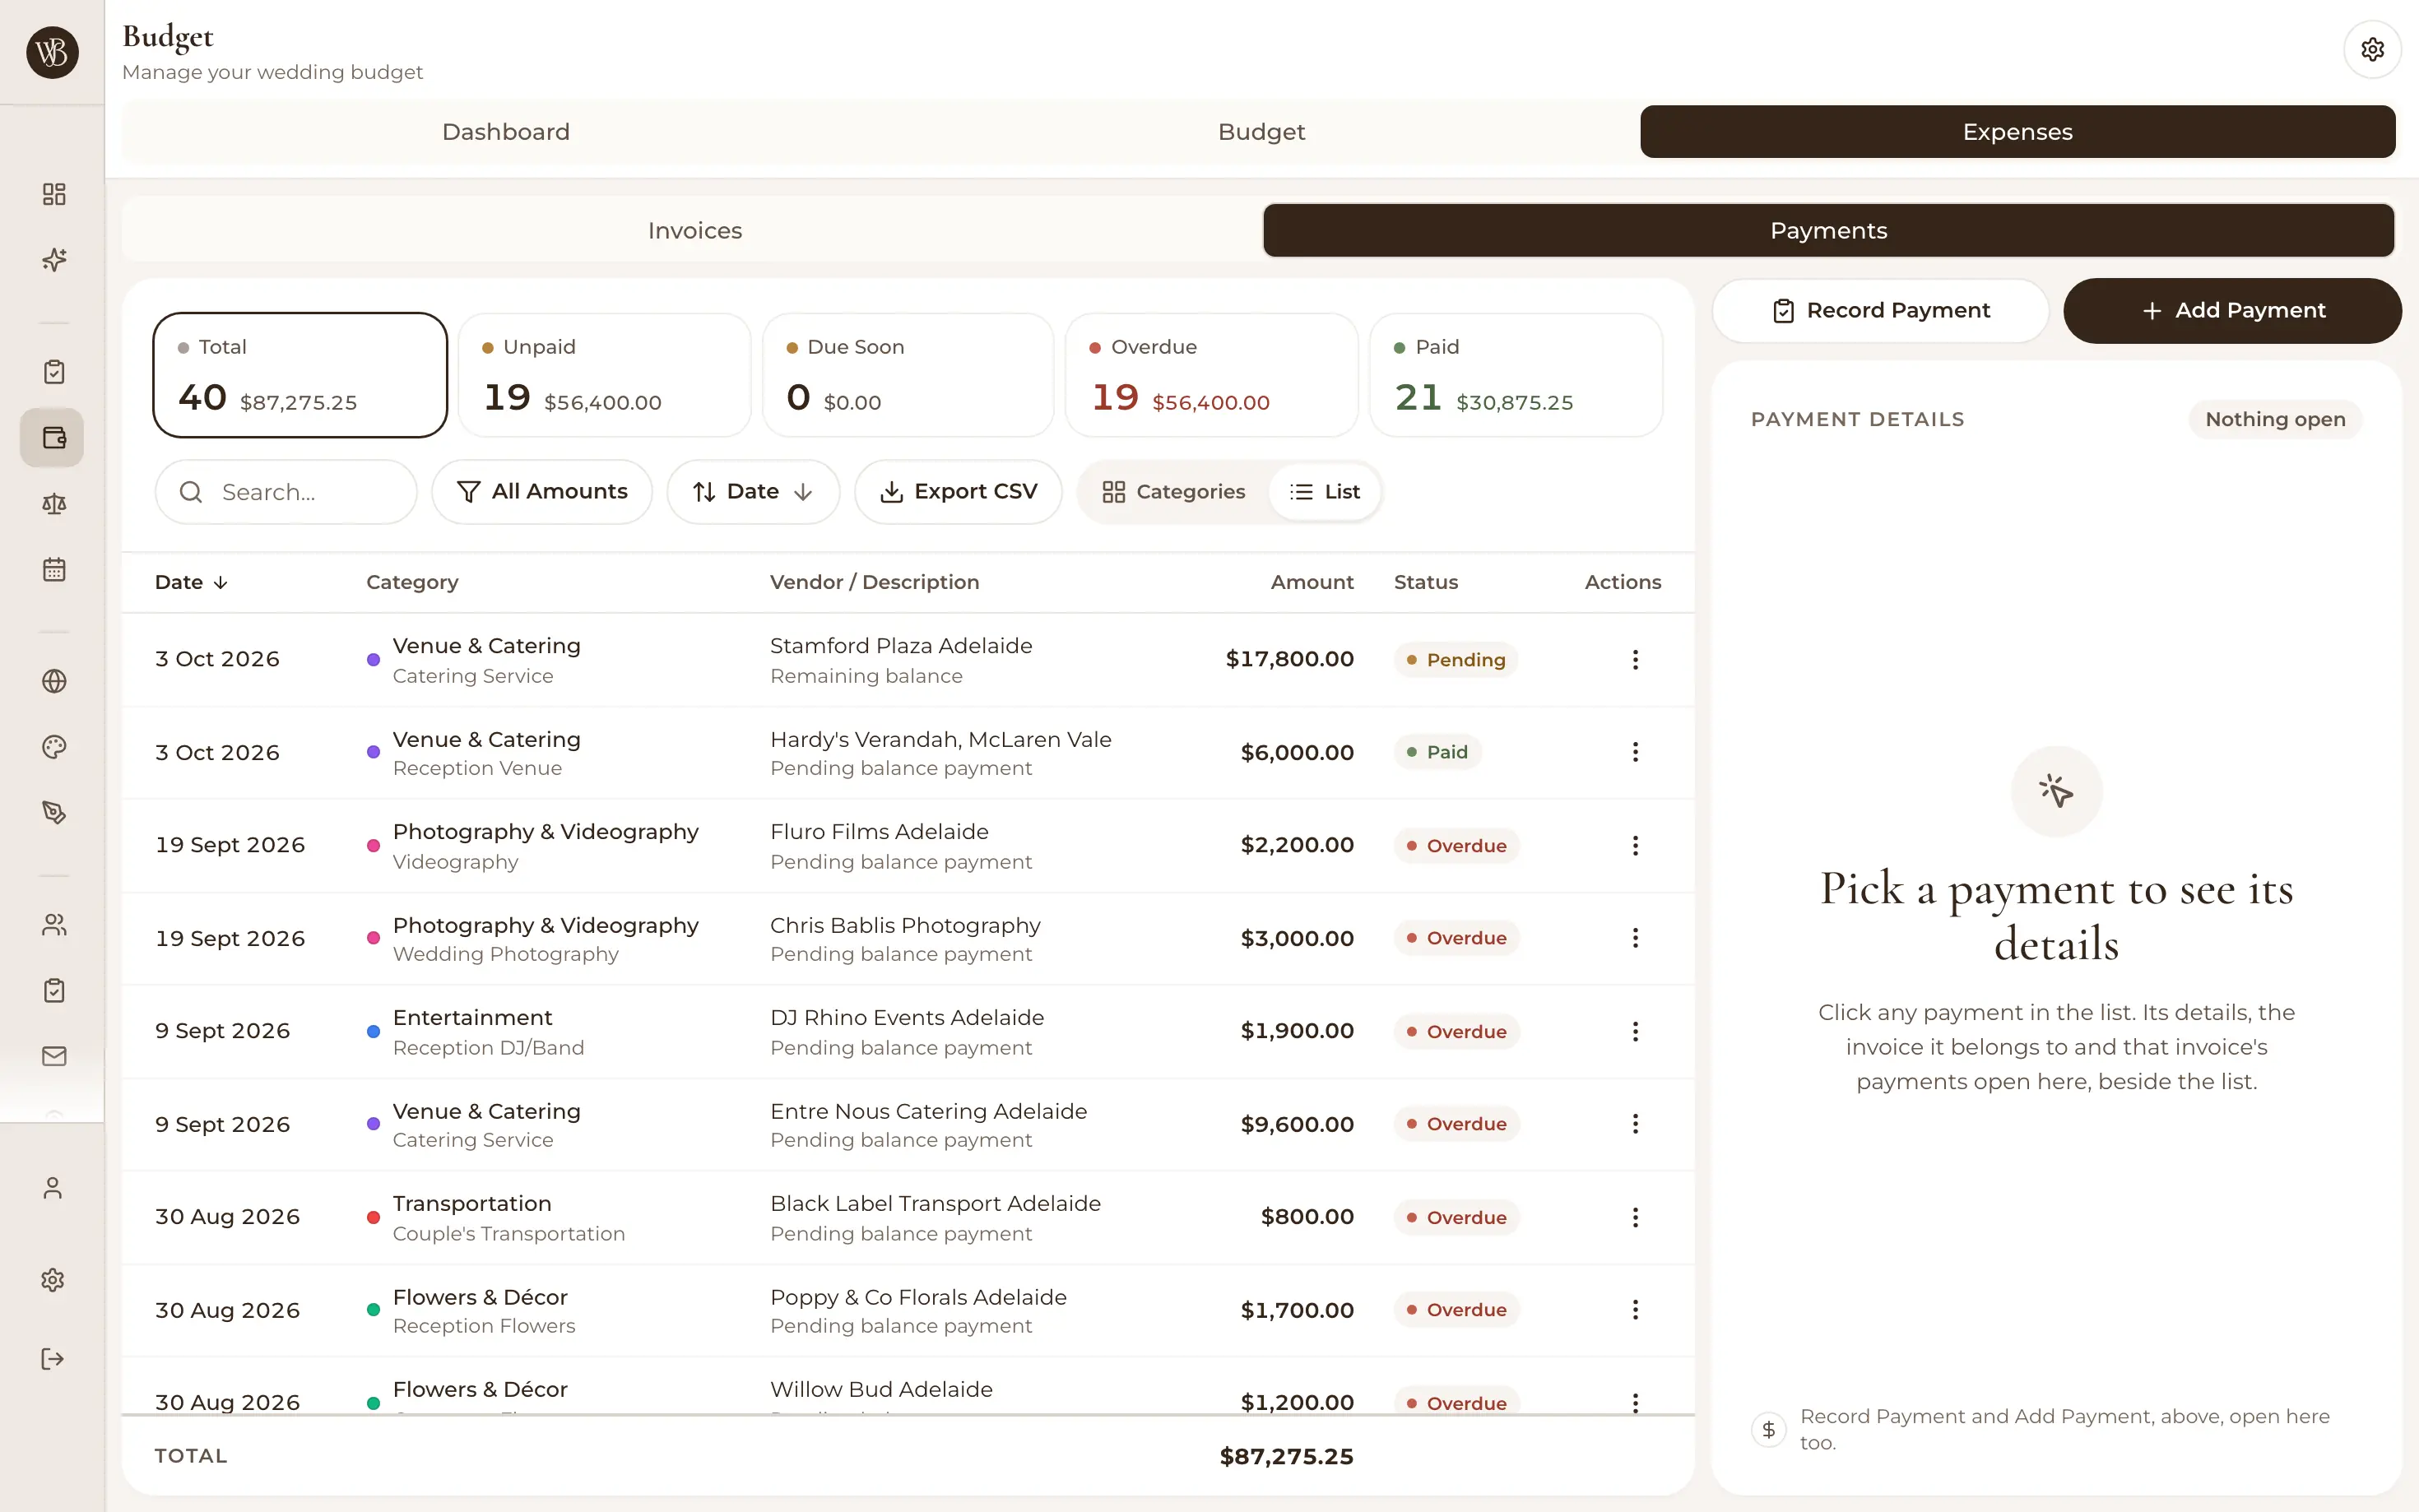Select the Total summary card

[x=300, y=375]
